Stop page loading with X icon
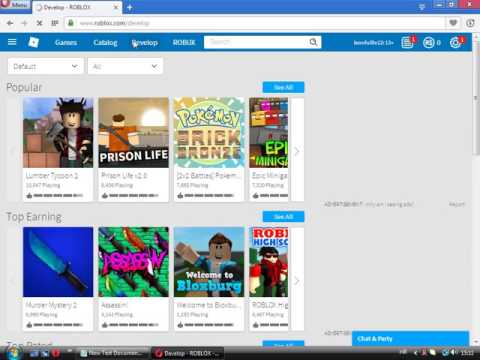Image resolution: width=480 pixels, height=360 pixels. [39, 23]
